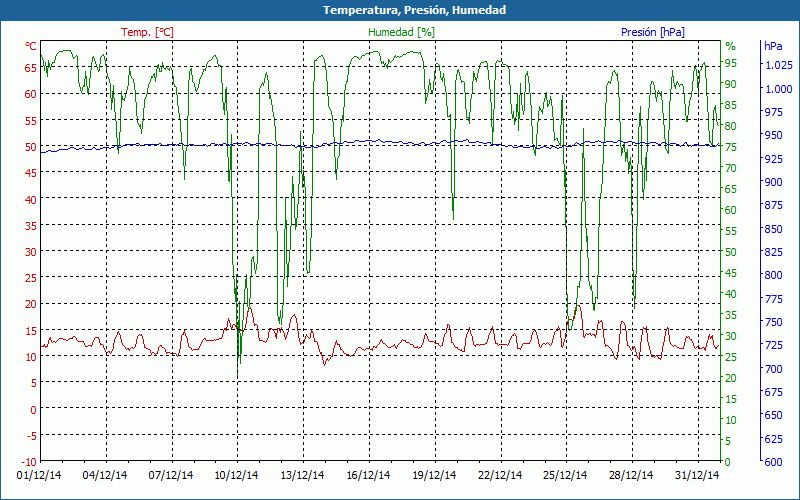The image size is (800, 500).
Task: Click "1.025" on the blue pressure axis
Action: coord(778,65)
